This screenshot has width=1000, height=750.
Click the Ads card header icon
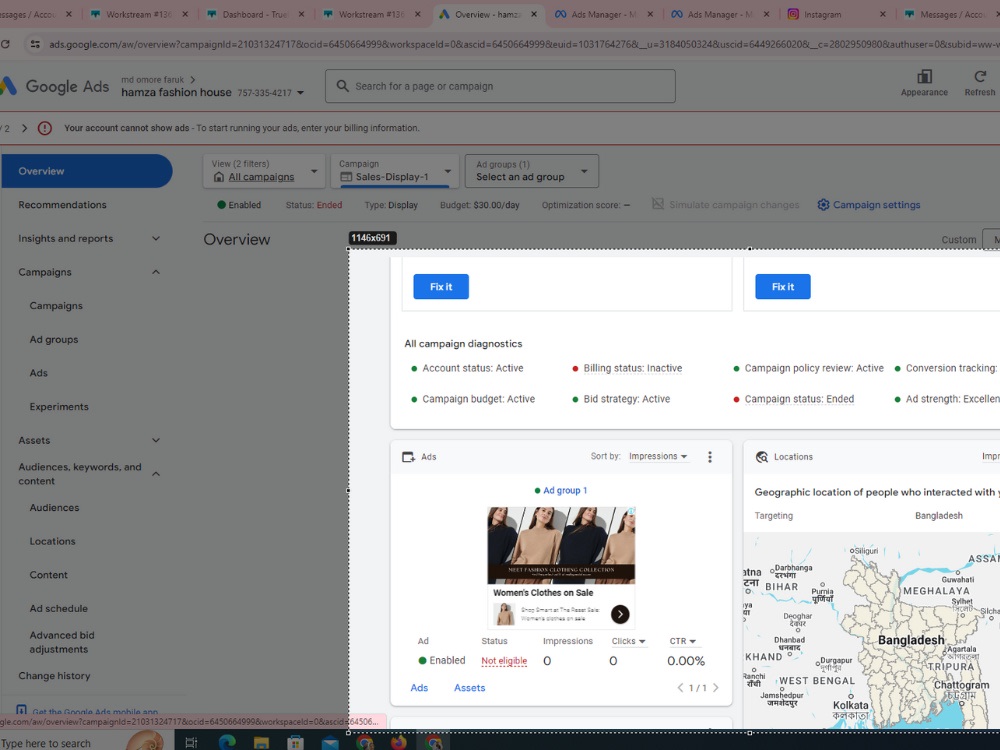click(408, 457)
